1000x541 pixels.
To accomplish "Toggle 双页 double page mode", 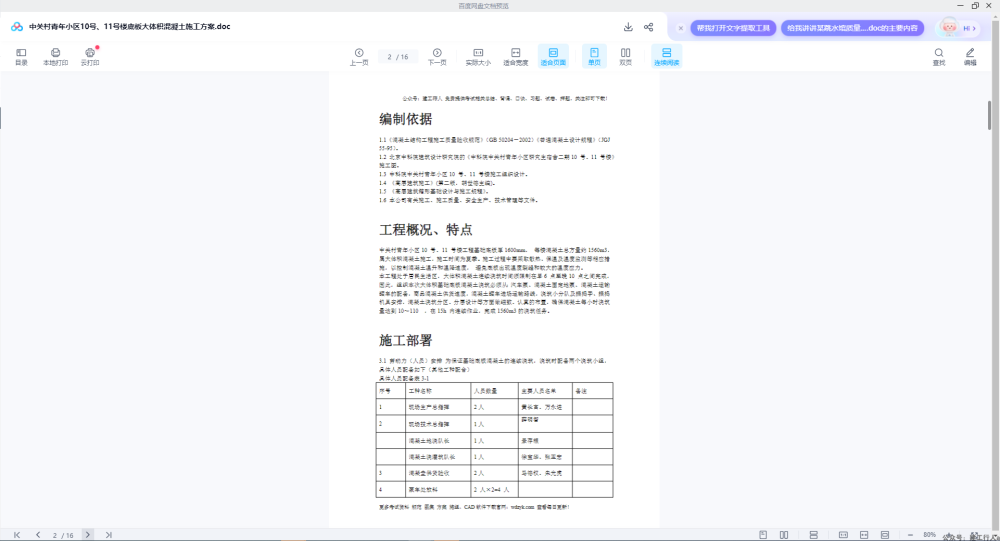I will point(626,57).
